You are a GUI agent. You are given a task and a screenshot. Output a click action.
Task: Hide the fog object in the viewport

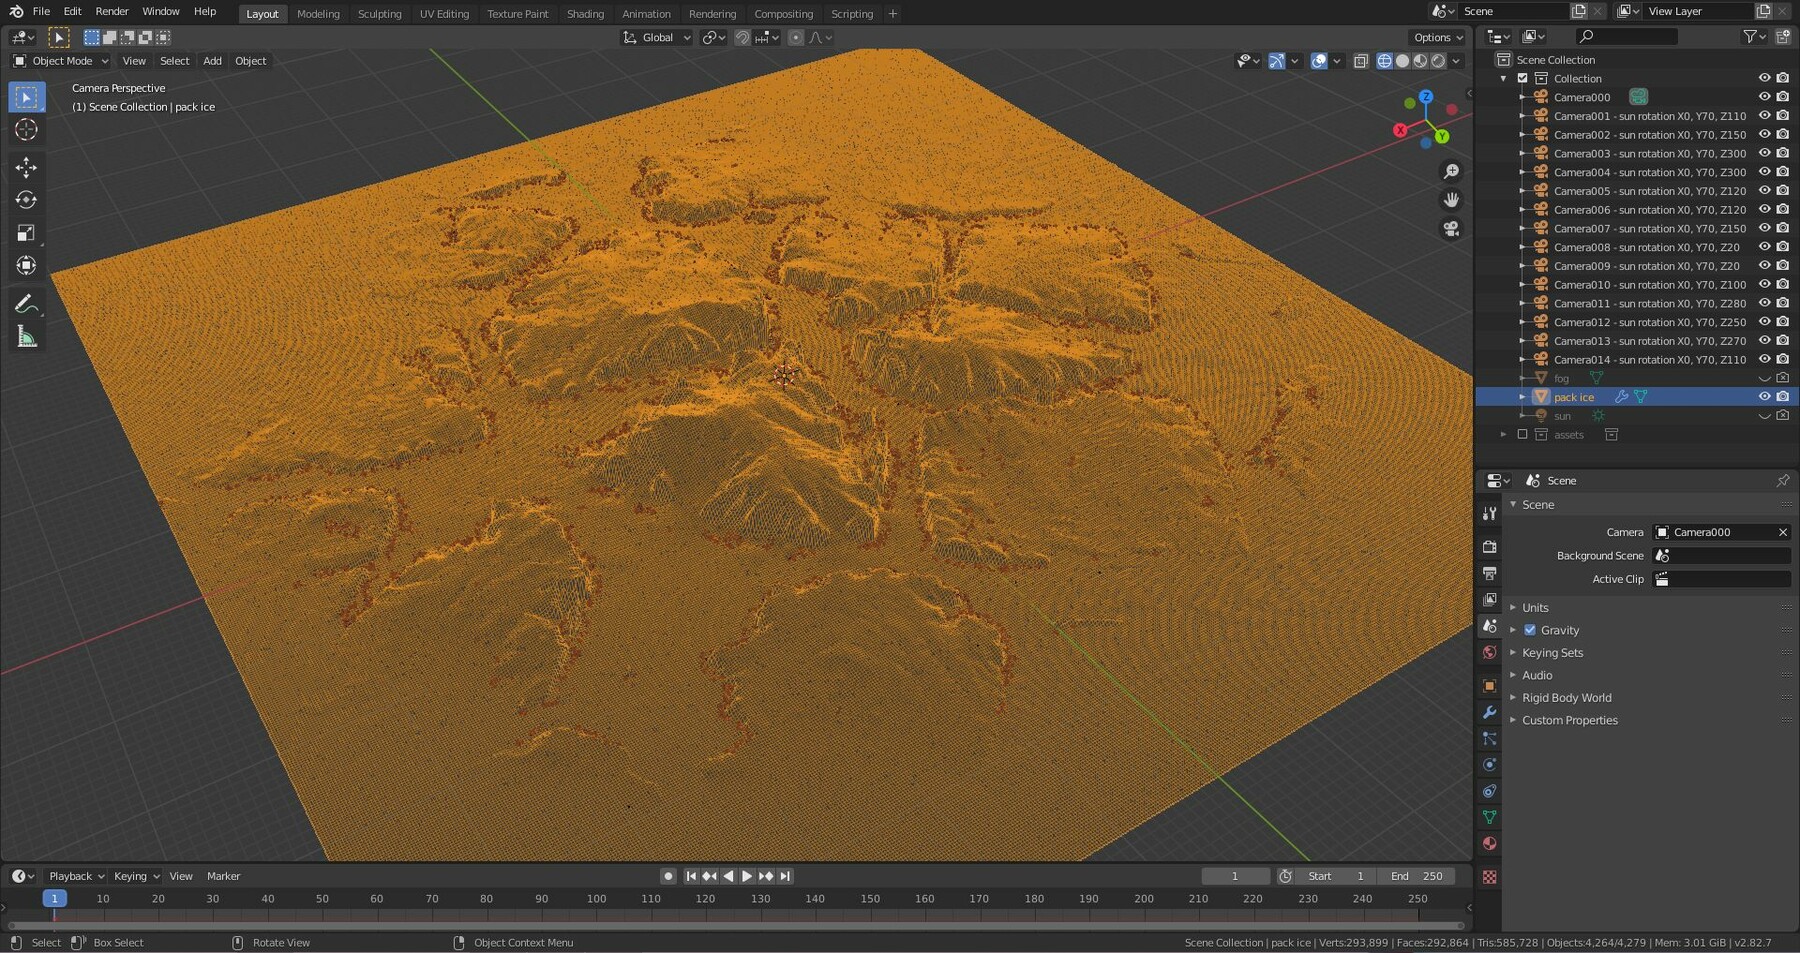pos(1764,378)
